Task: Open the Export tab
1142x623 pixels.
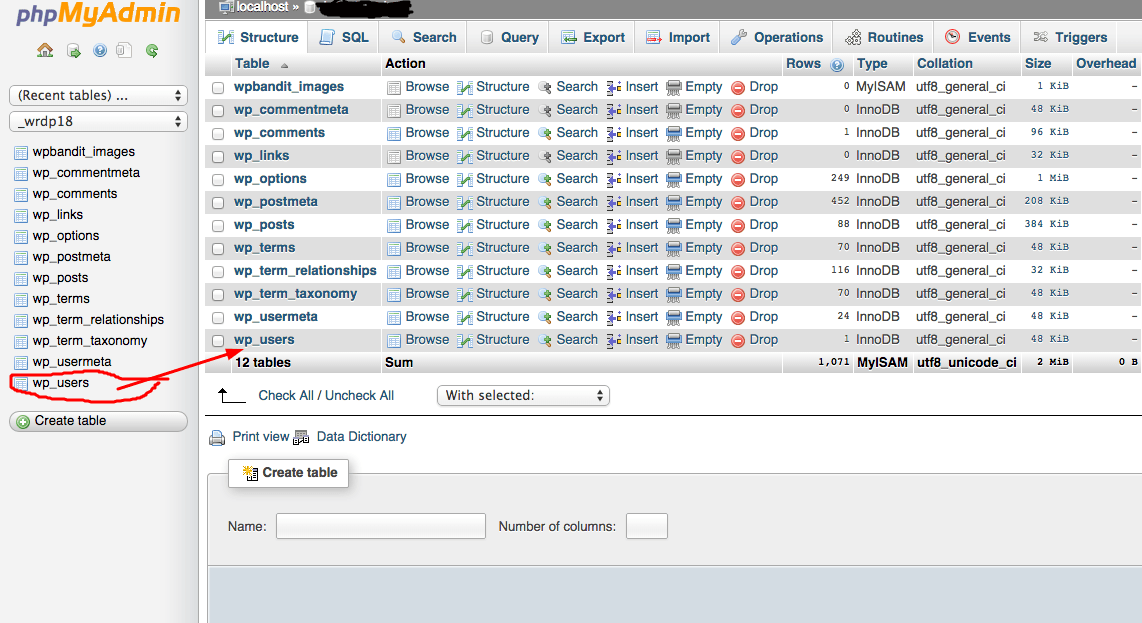Action: point(593,37)
